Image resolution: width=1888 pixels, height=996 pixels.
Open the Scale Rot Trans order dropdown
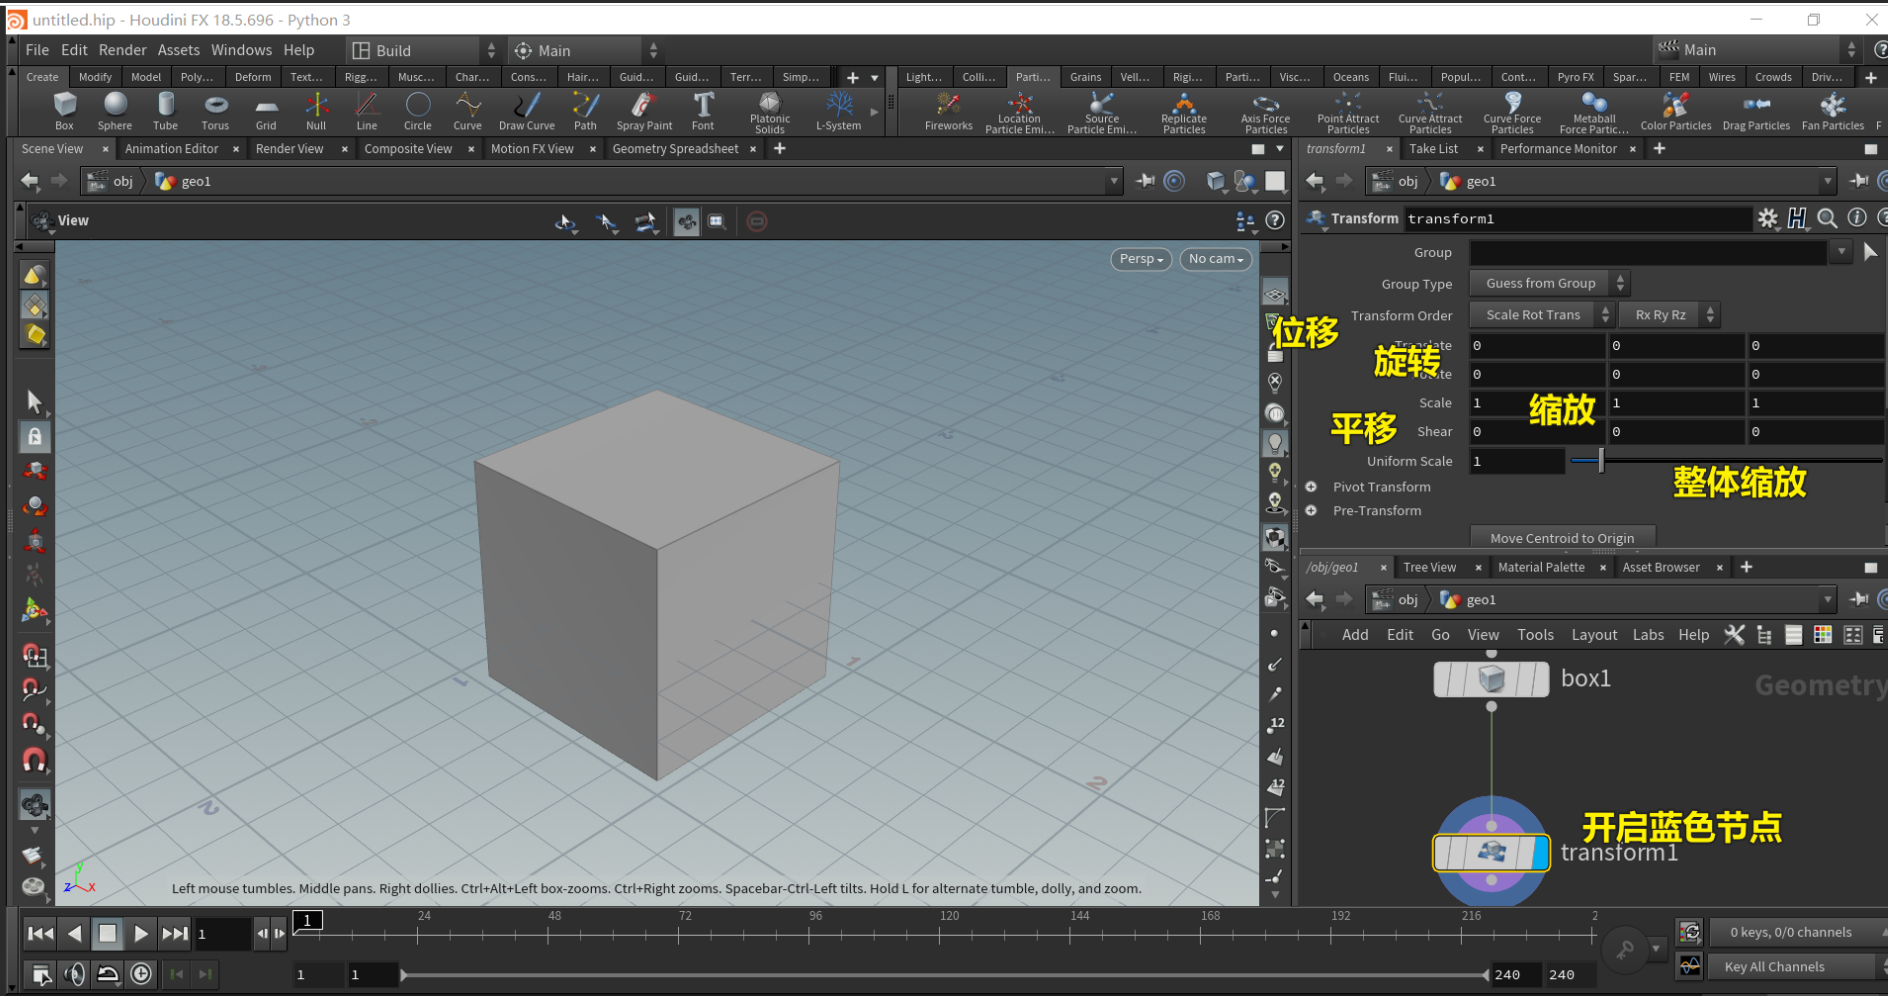tap(1541, 314)
